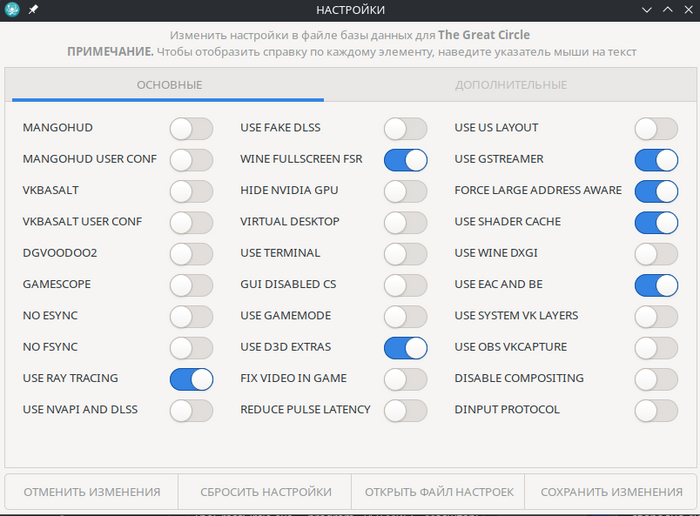This screenshot has height=516, width=700.
Task: Enable the MANGOHUD toggle
Action: click(191, 128)
